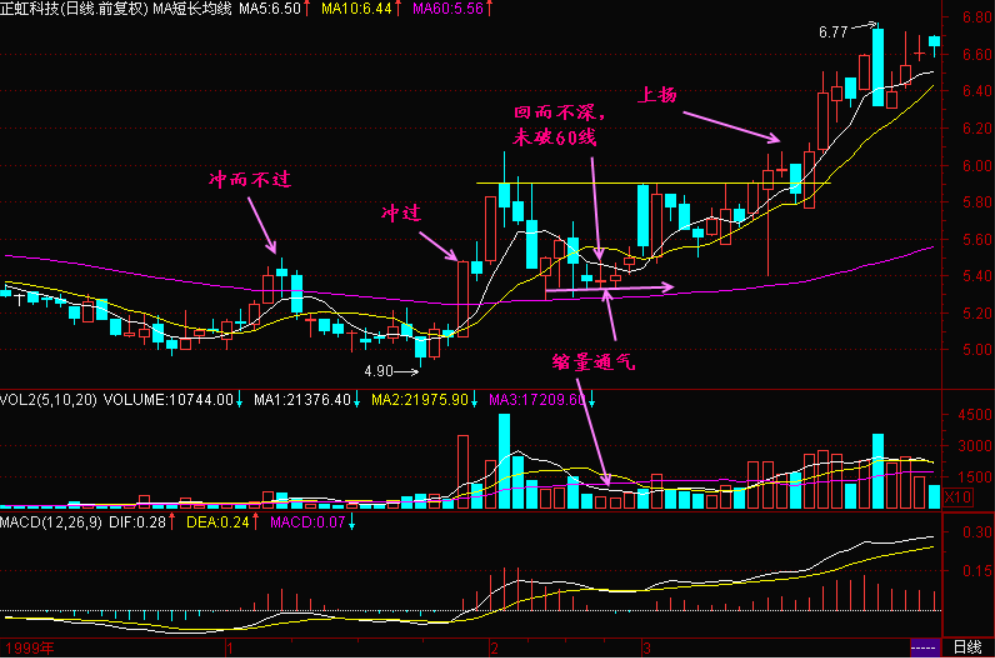The width and height of the screenshot is (995, 658).
Task: Click month marker 2 on time axis
Action: pos(493,648)
